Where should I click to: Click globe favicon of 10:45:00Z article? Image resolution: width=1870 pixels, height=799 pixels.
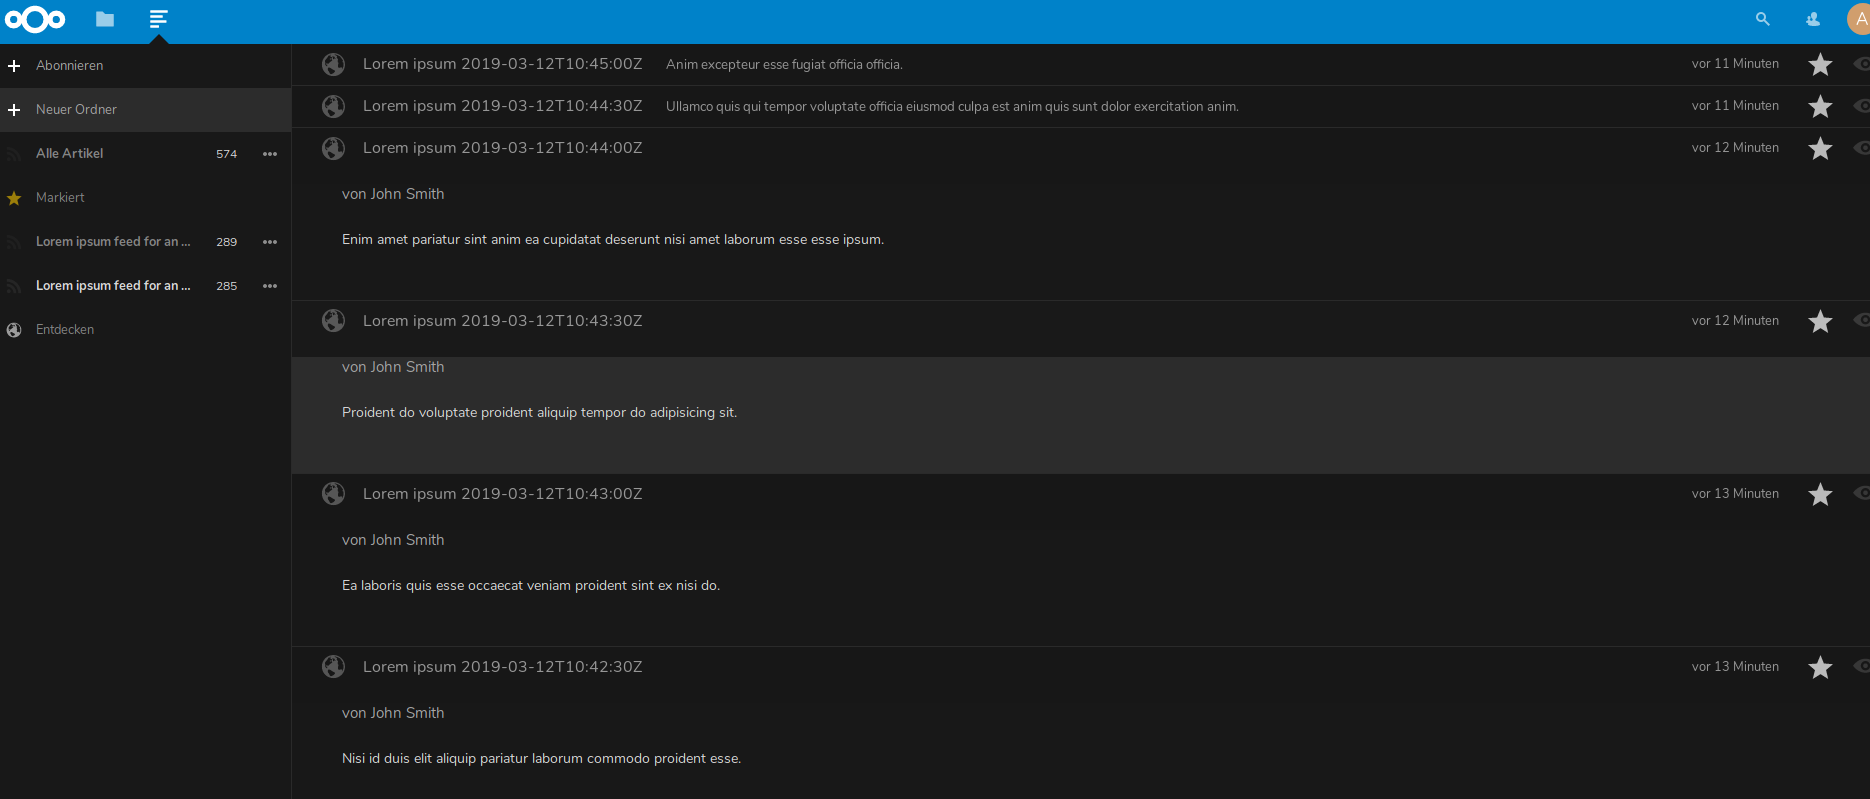click(333, 64)
